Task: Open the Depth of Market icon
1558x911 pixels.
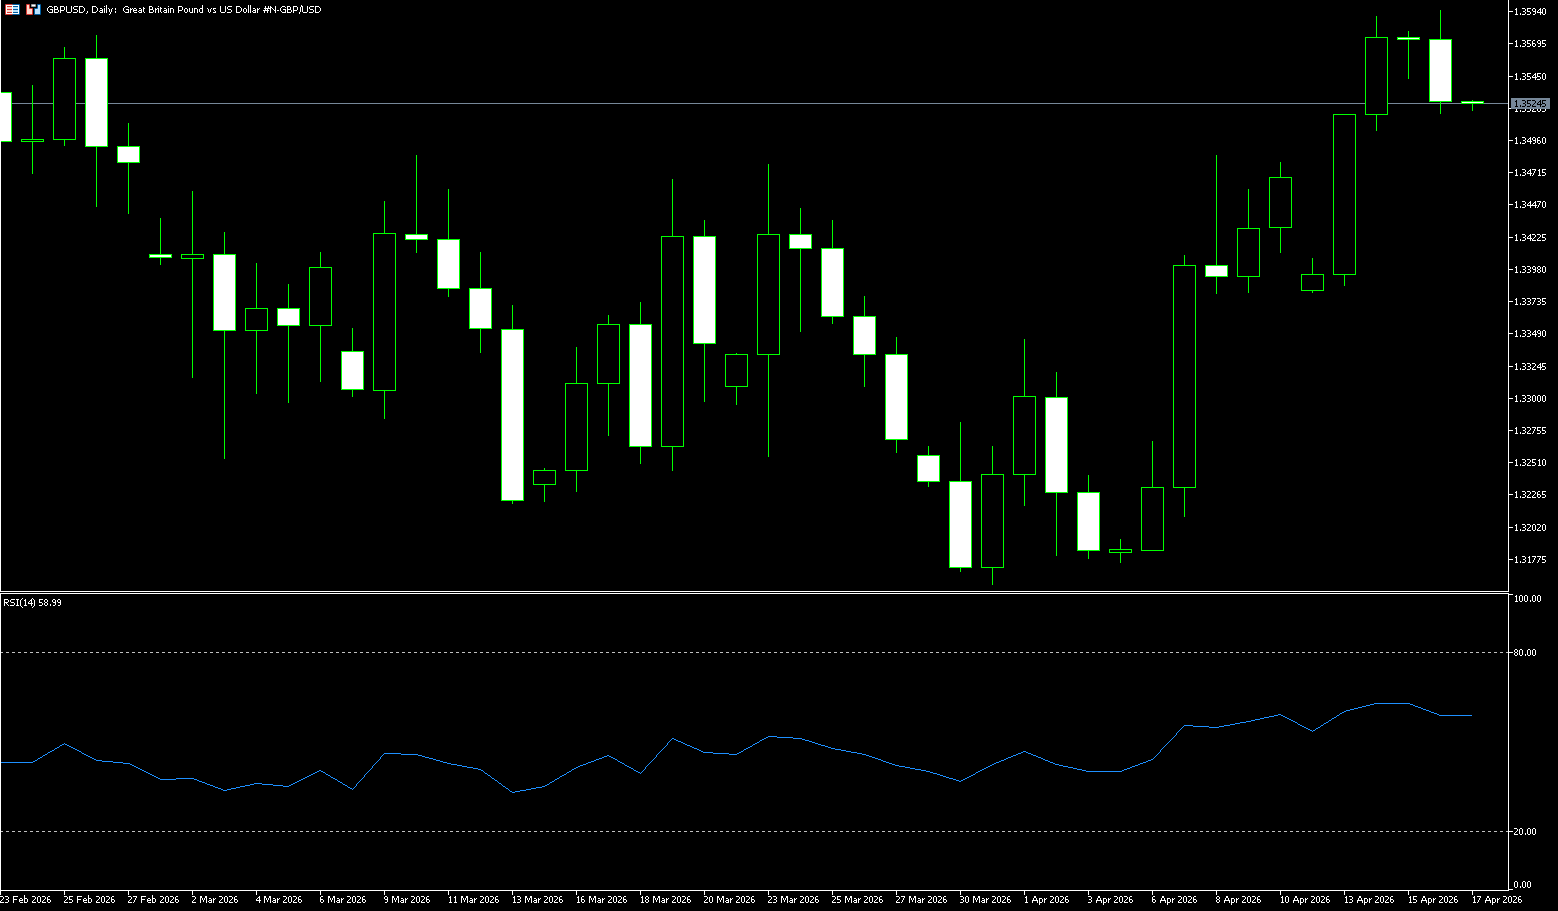Action: click(x=12, y=9)
